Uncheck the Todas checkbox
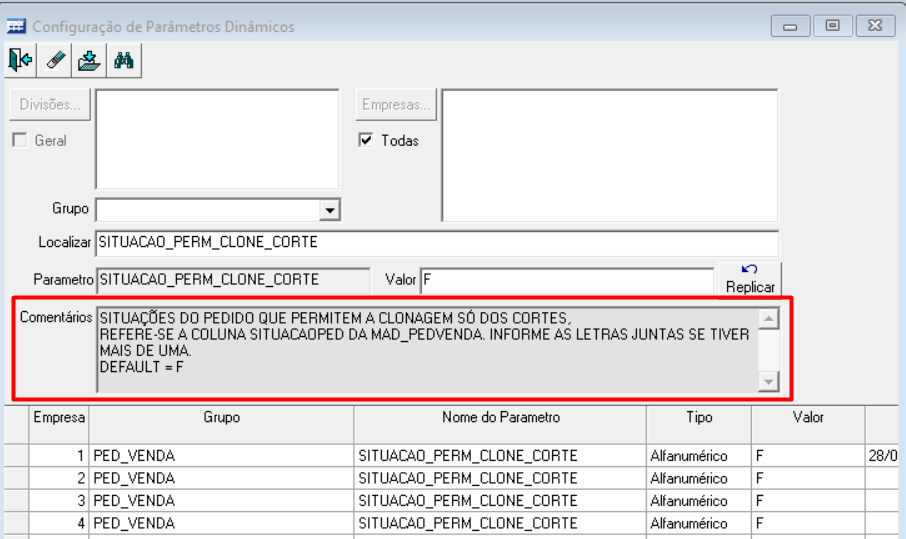This screenshot has width=906, height=539. (x=366, y=140)
